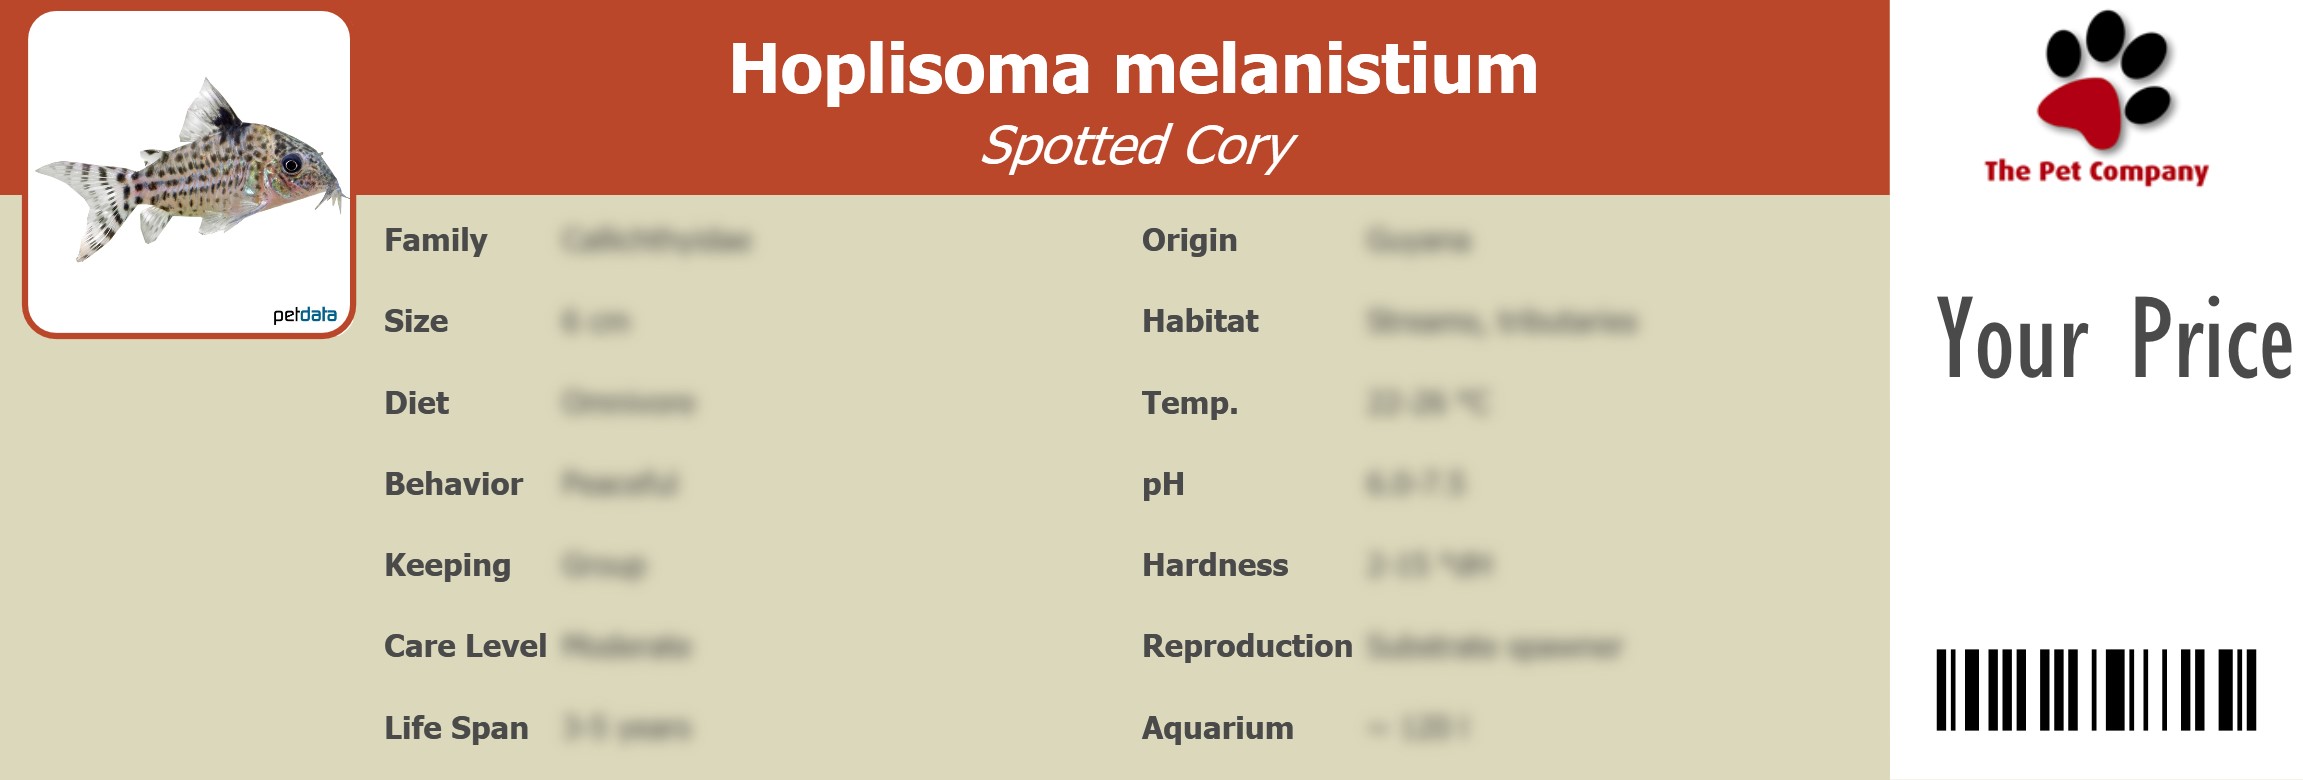Image resolution: width=2303 pixels, height=780 pixels.
Task: Click the Family label
Action: click(x=435, y=241)
